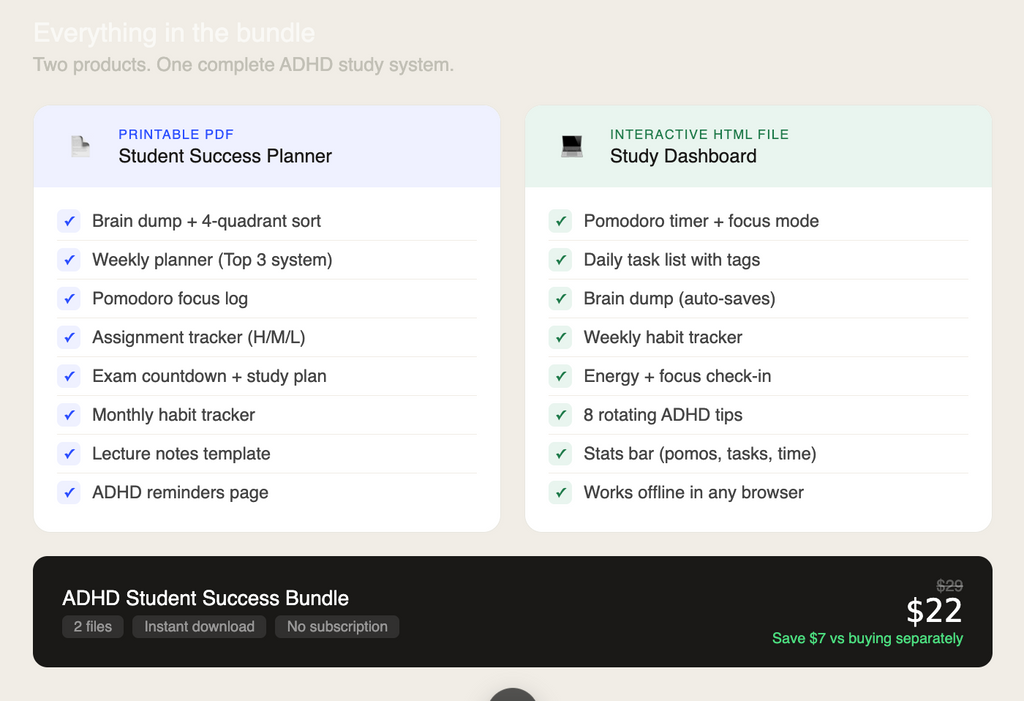Click green checkmark next to Daily task list with tags

click(x=560, y=260)
